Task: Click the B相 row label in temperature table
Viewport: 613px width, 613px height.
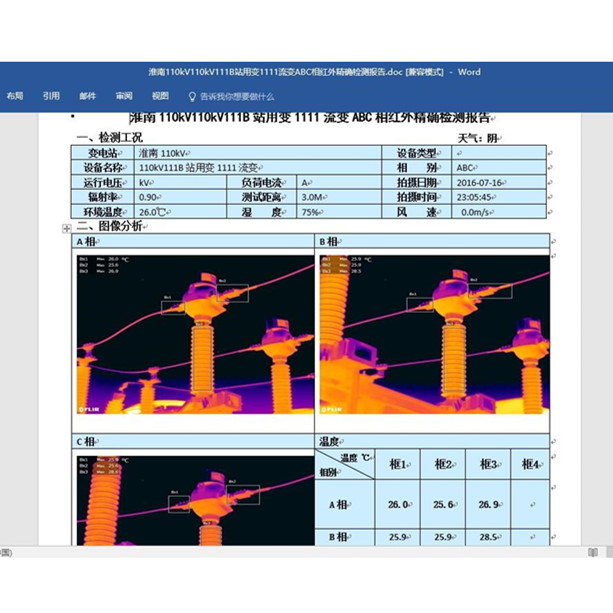Action: pyautogui.click(x=345, y=537)
